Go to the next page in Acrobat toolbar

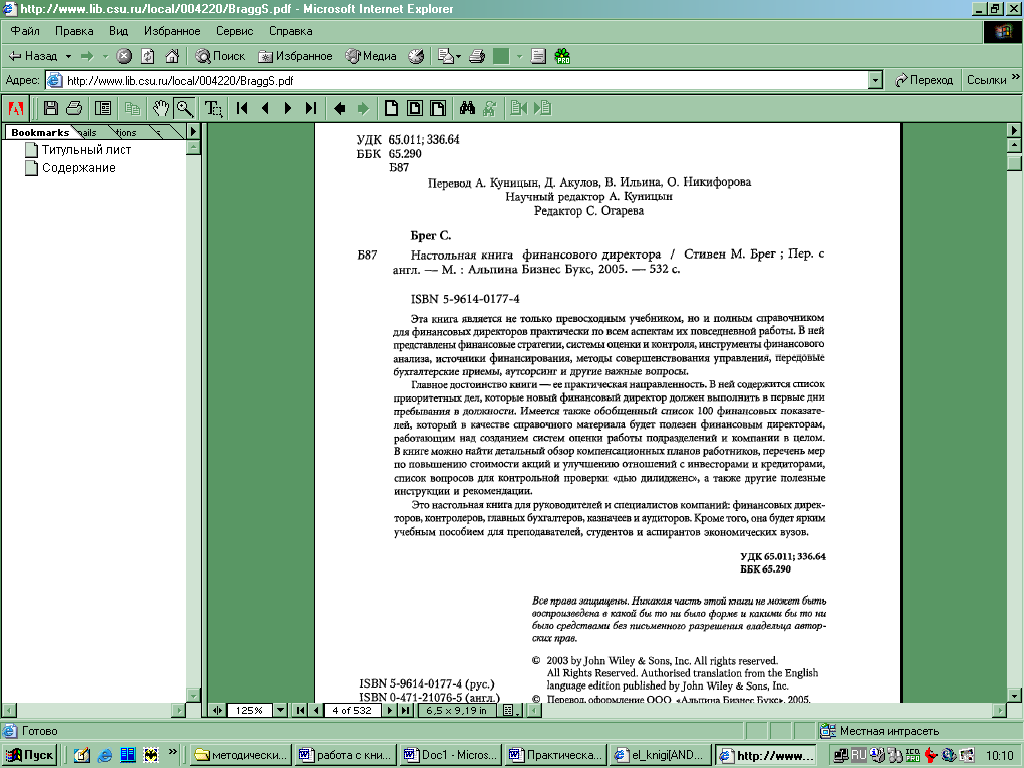click(288, 108)
